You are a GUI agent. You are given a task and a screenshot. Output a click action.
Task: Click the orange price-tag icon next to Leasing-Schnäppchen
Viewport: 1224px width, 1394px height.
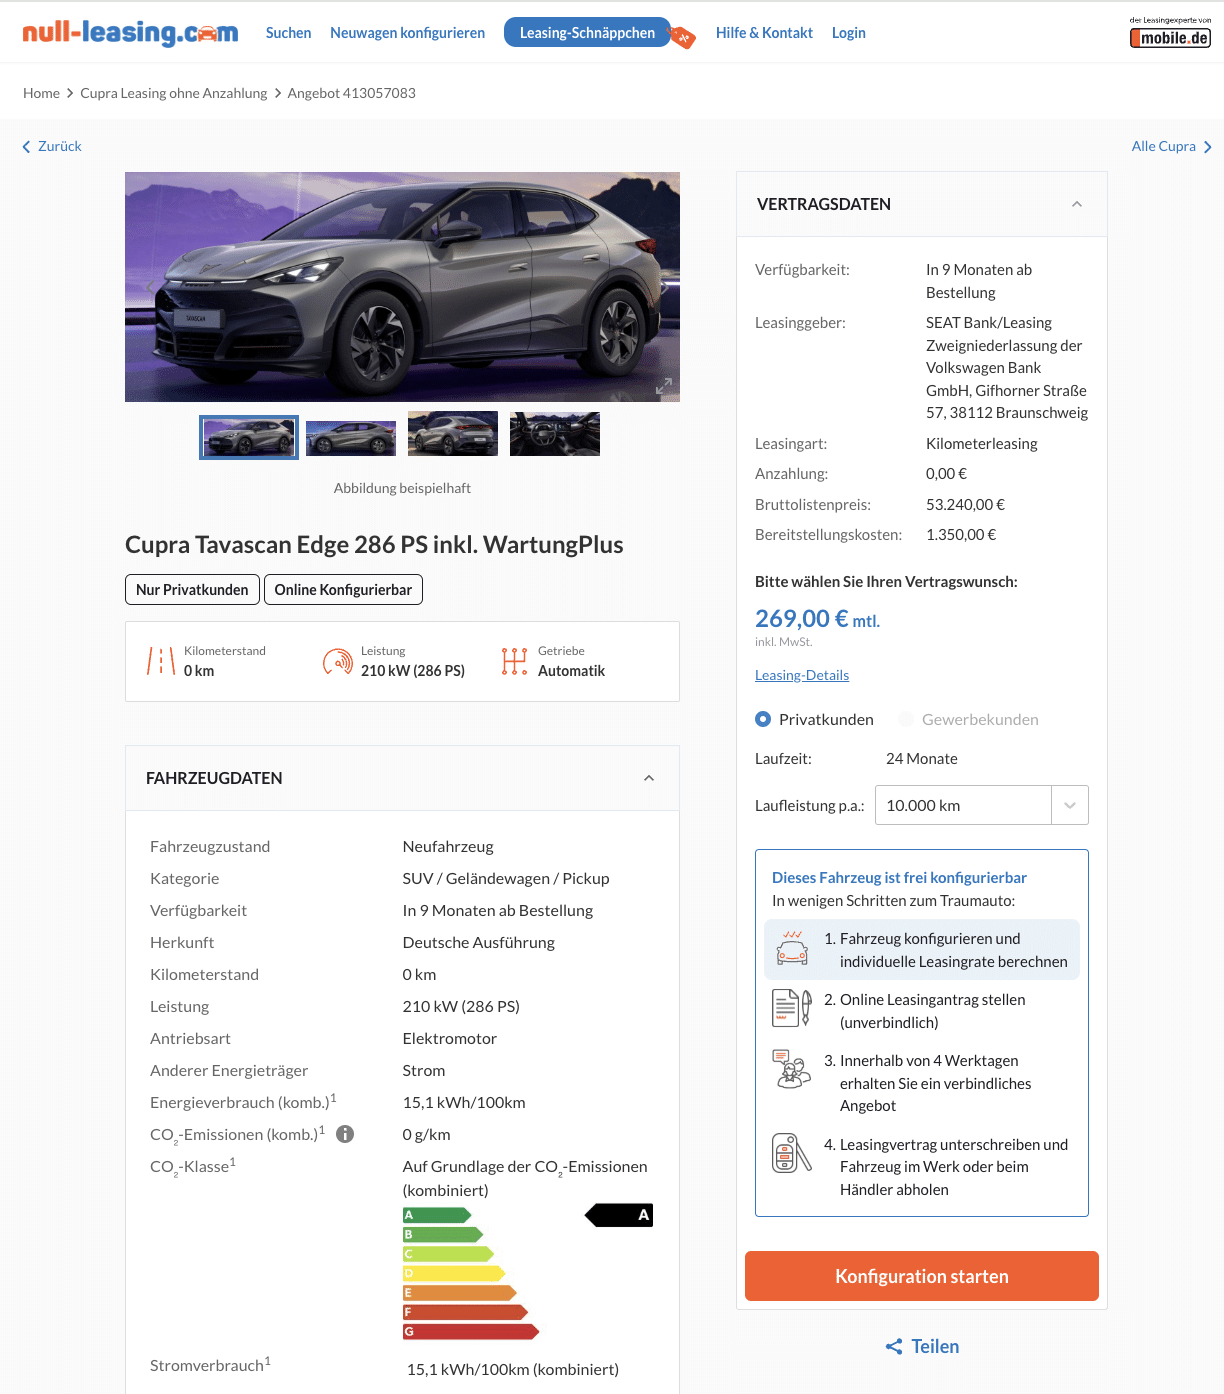click(x=682, y=38)
